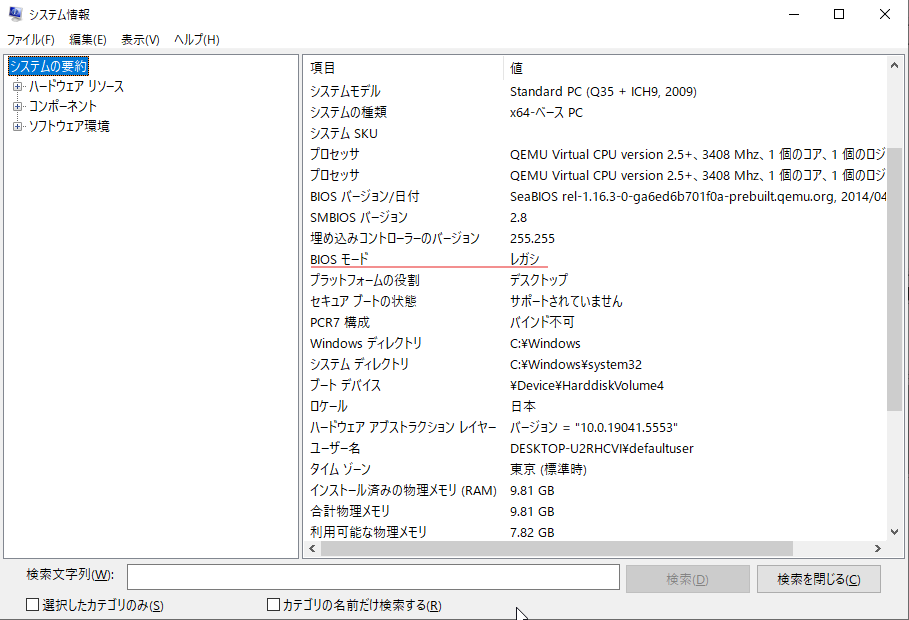Select the ブート デバイス row
The image size is (909, 620).
pyautogui.click(x=595, y=385)
